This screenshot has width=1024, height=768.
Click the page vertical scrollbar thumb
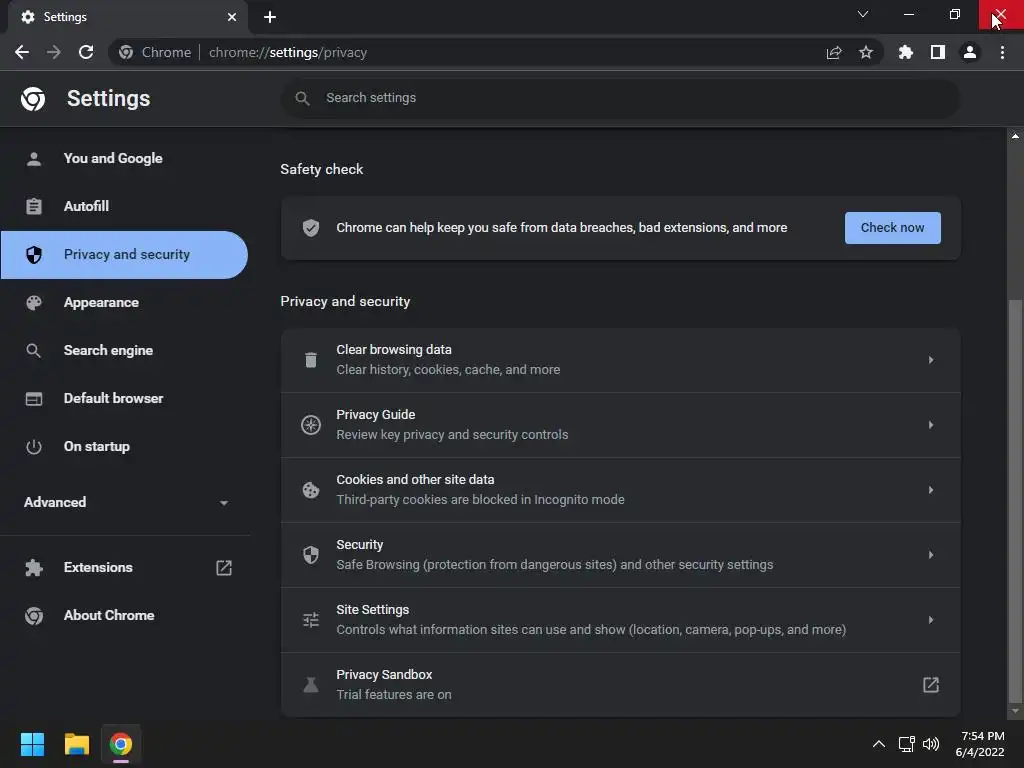point(1015,502)
